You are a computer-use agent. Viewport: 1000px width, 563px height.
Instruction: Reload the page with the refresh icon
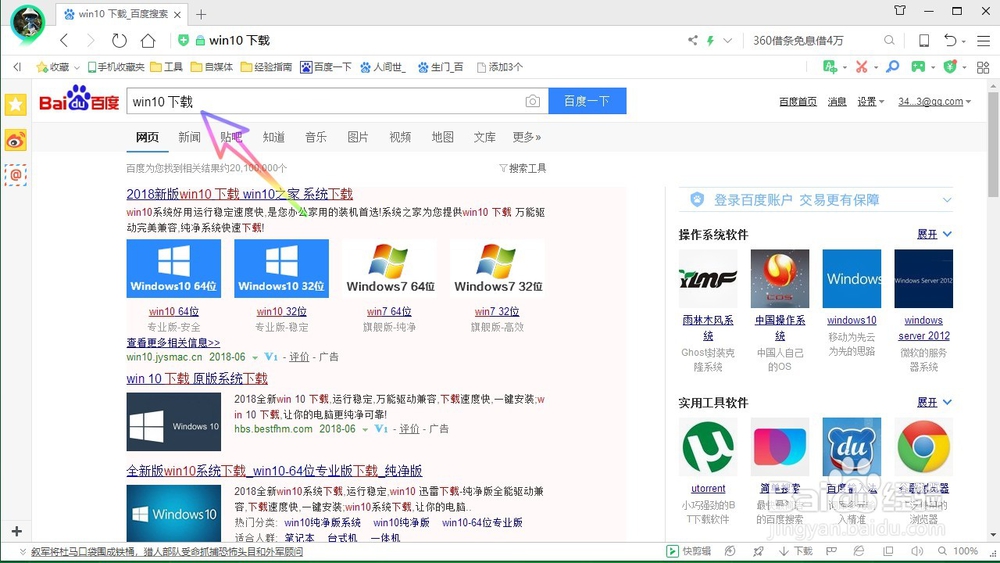(x=119, y=40)
